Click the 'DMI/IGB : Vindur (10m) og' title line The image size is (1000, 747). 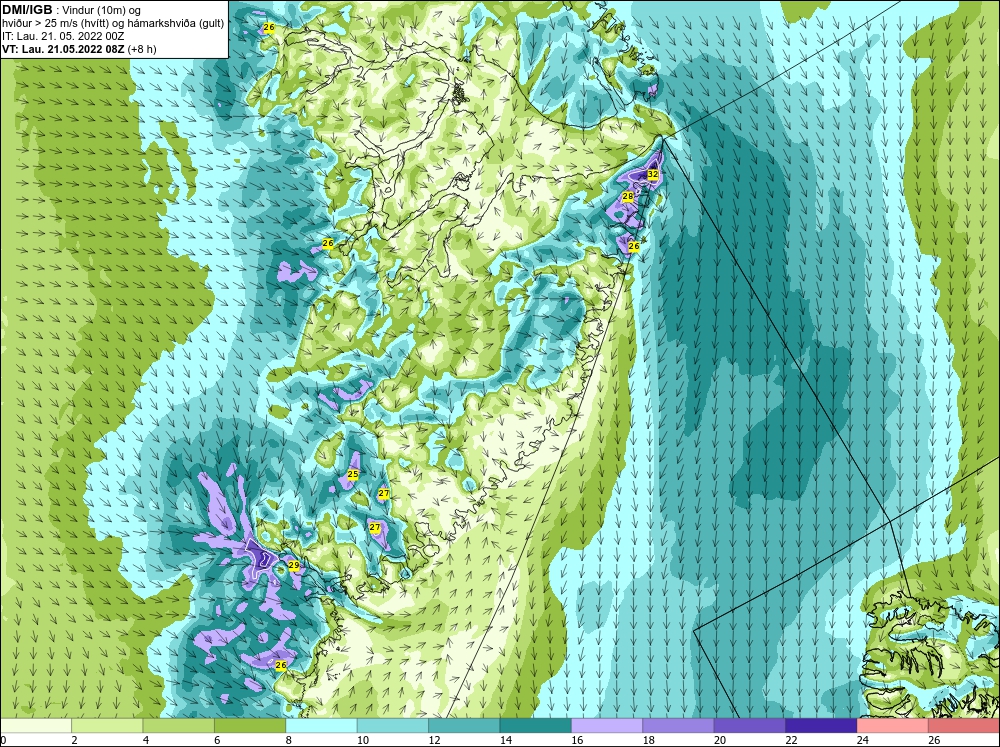[x=72, y=10]
